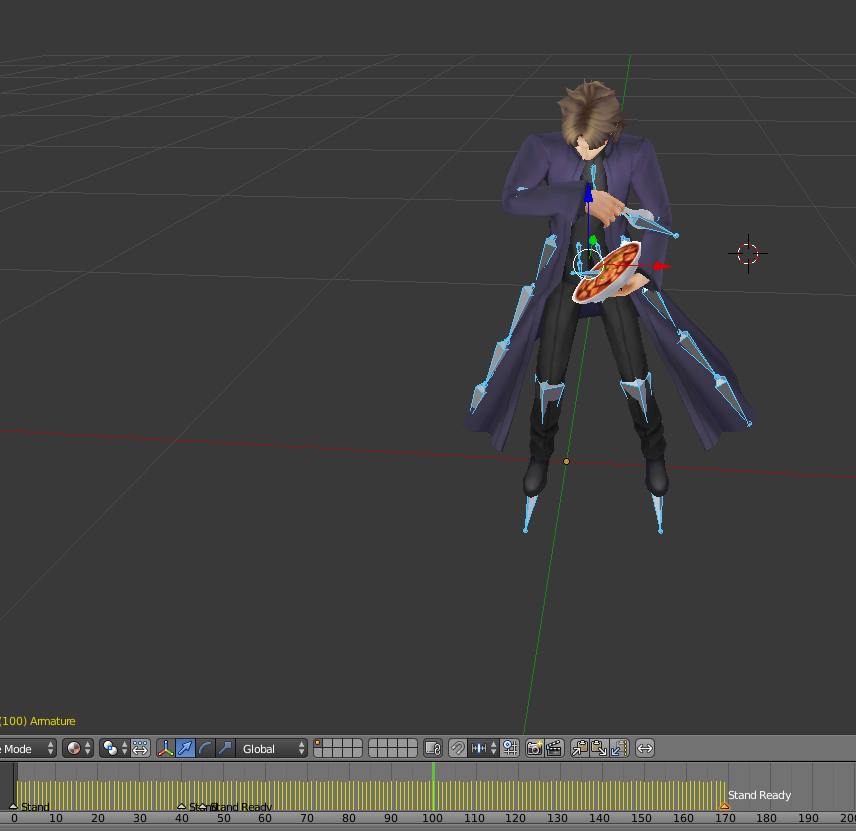Render OpenGL image with camera icon
The image size is (856, 831).
[534, 749]
